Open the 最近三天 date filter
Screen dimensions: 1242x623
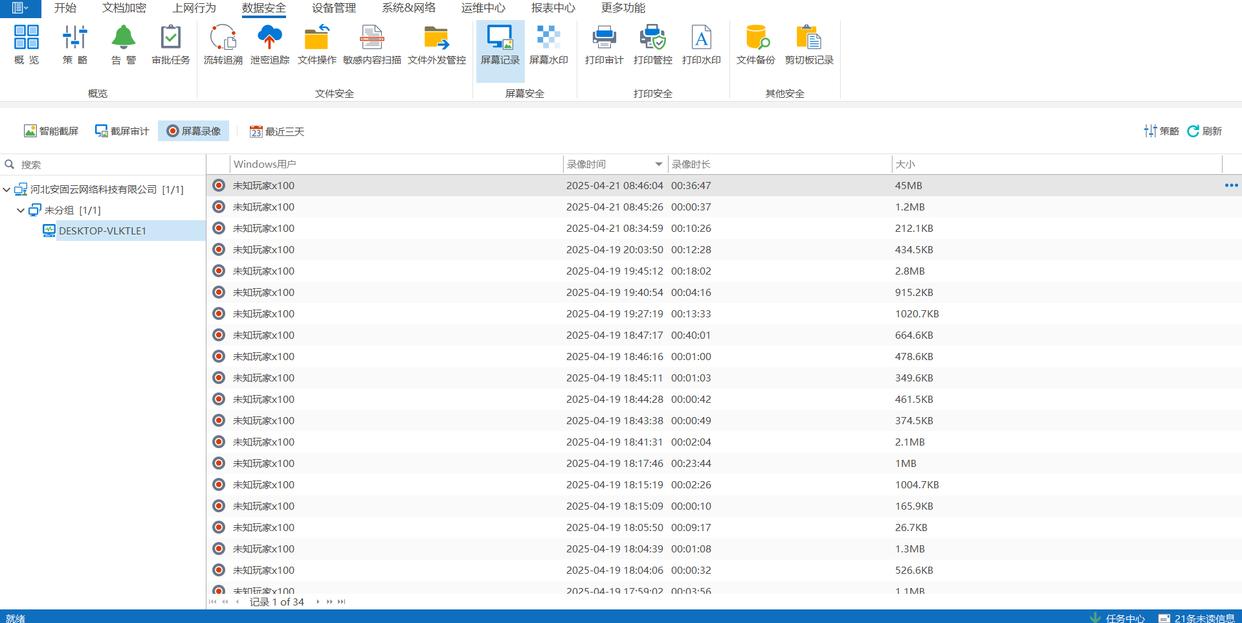point(277,131)
